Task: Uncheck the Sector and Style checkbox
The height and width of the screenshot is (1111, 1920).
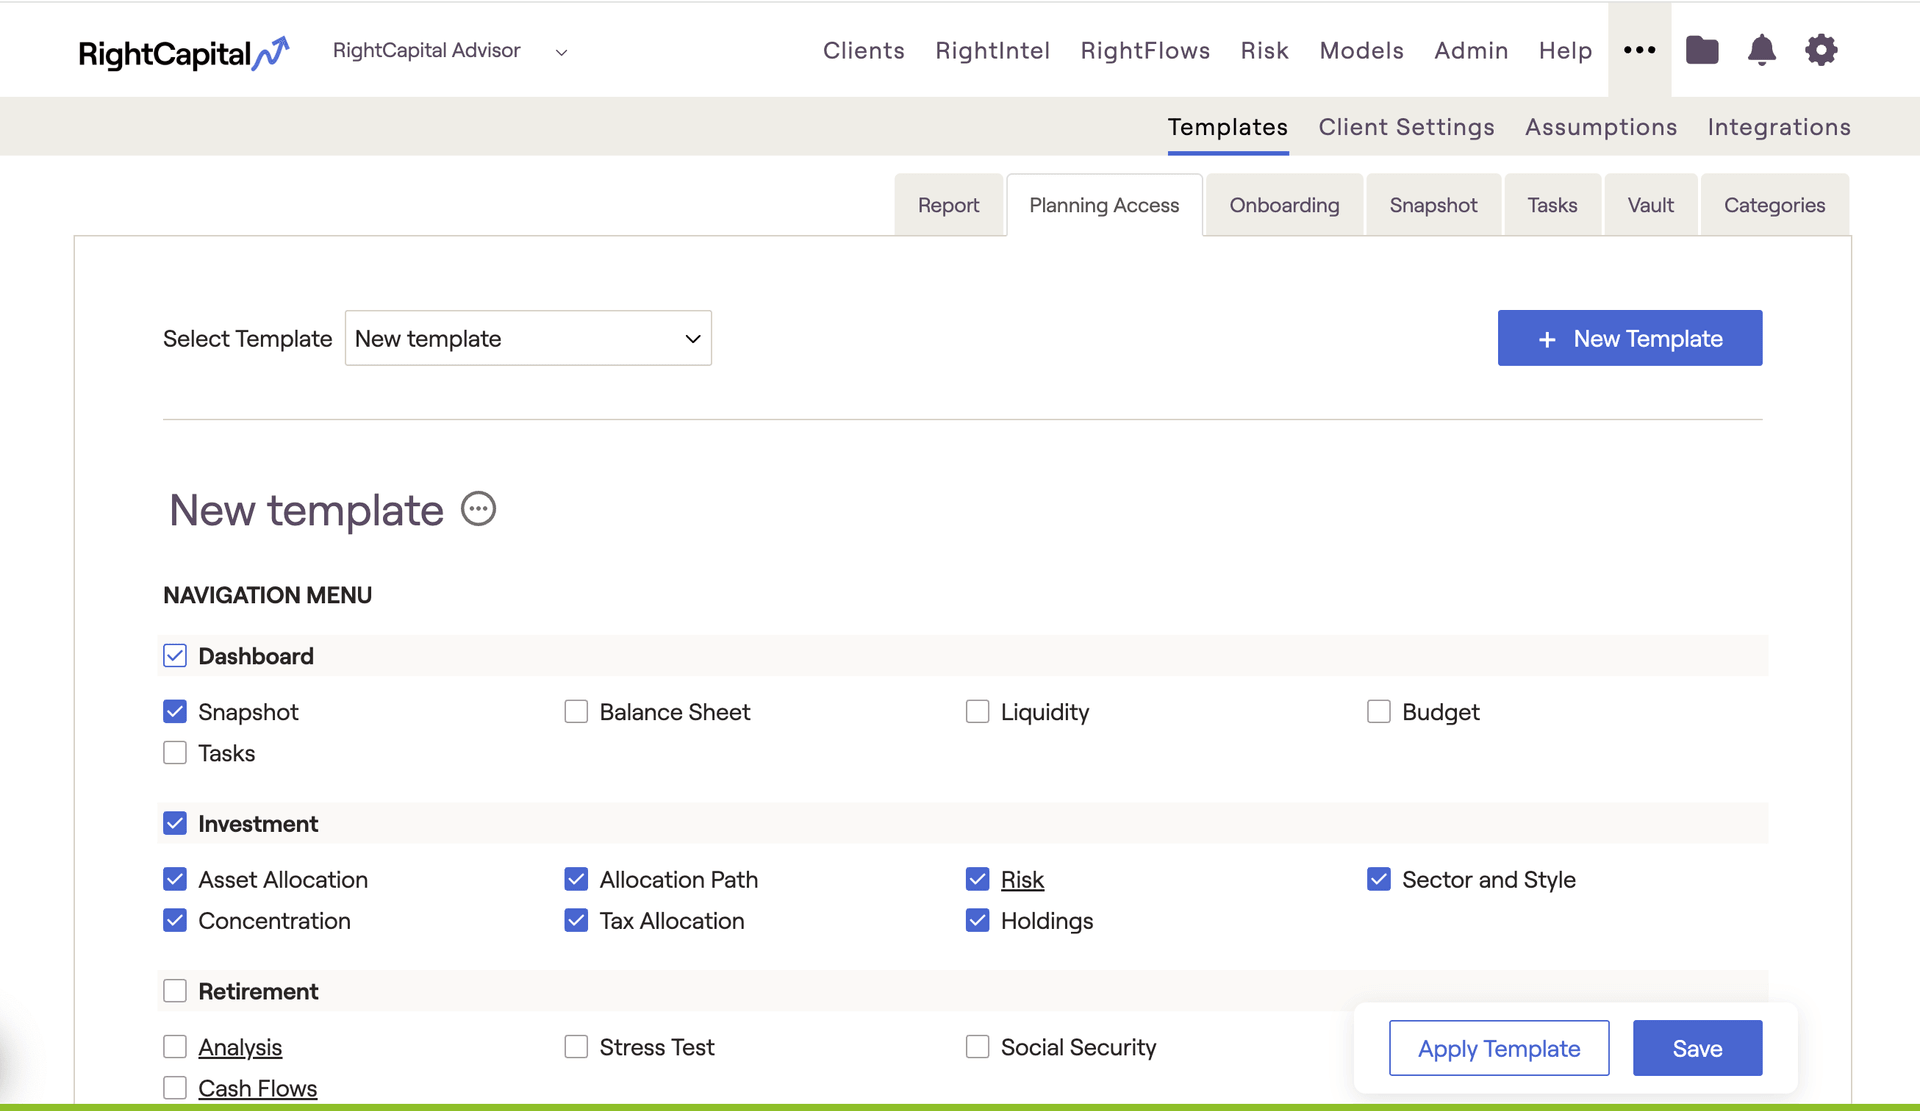Action: point(1379,880)
